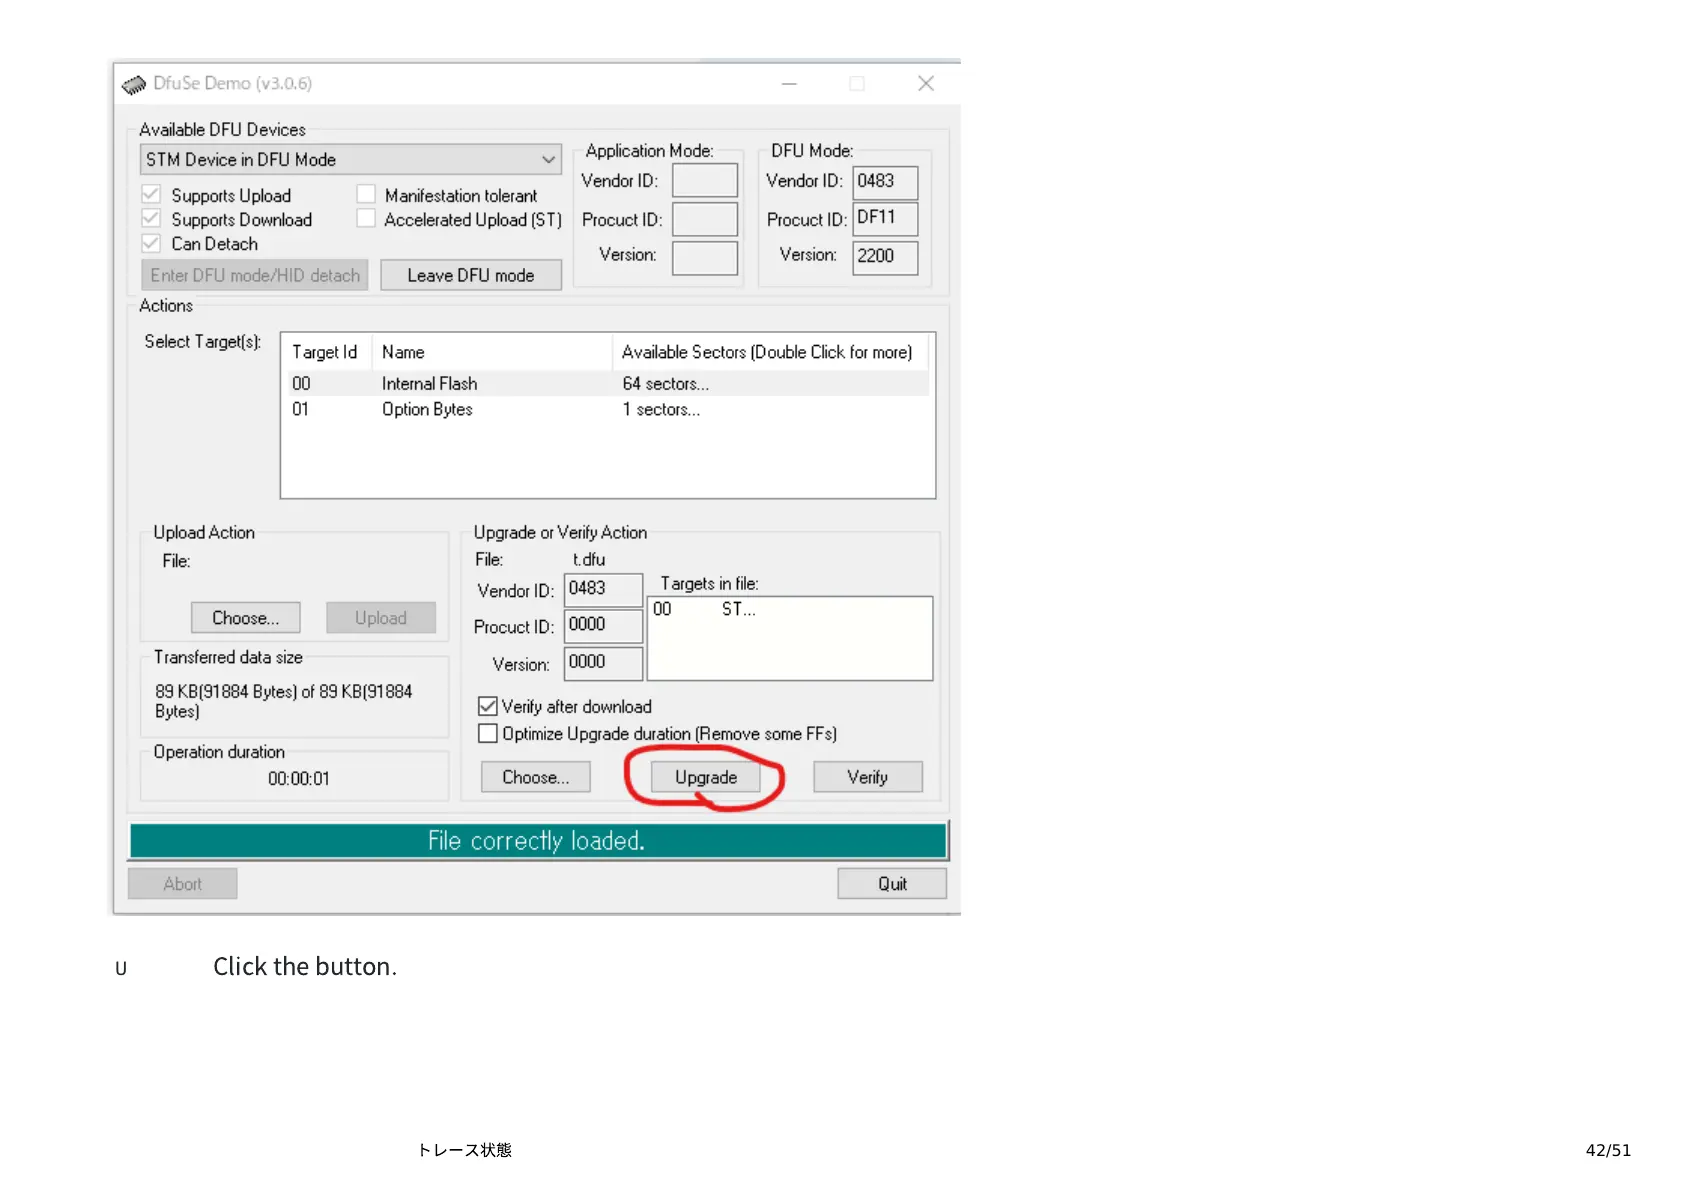Toggle the Manifestation tolerant checkbox
1684x1190 pixels.
pyautogui.click(x=367, y=195)
